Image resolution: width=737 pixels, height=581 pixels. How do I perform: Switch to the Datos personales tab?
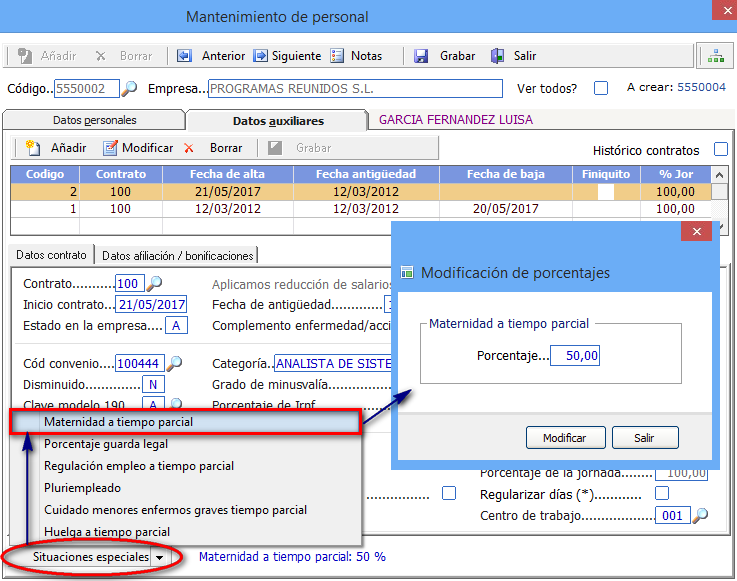pyautogui.click(x=94, y=120)
